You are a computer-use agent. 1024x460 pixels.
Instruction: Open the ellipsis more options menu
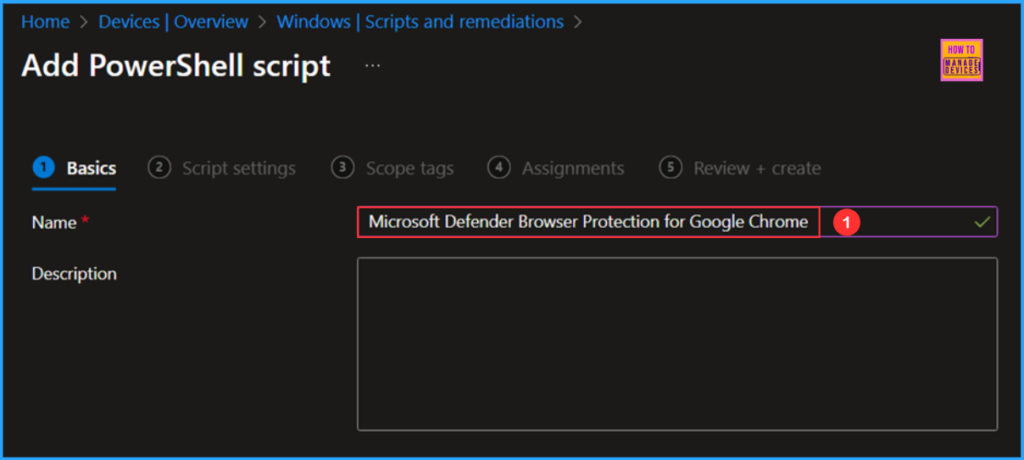[x=372, y=66]
